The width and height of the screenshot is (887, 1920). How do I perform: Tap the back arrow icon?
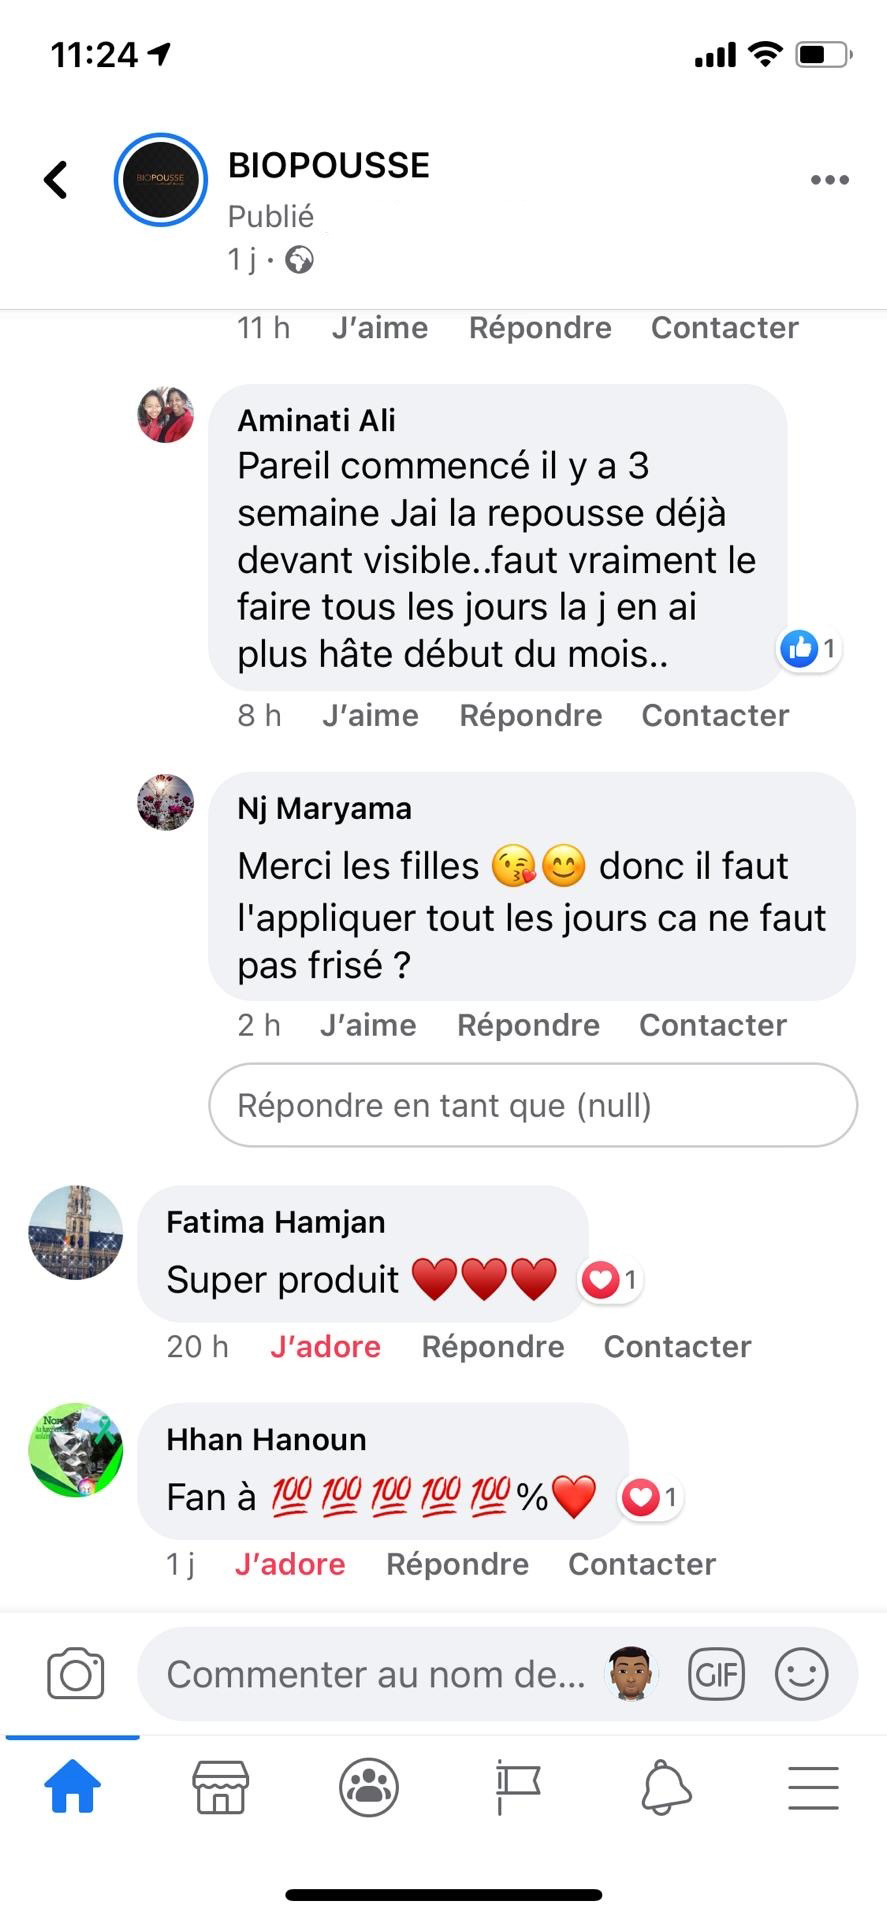click(56, 180)
